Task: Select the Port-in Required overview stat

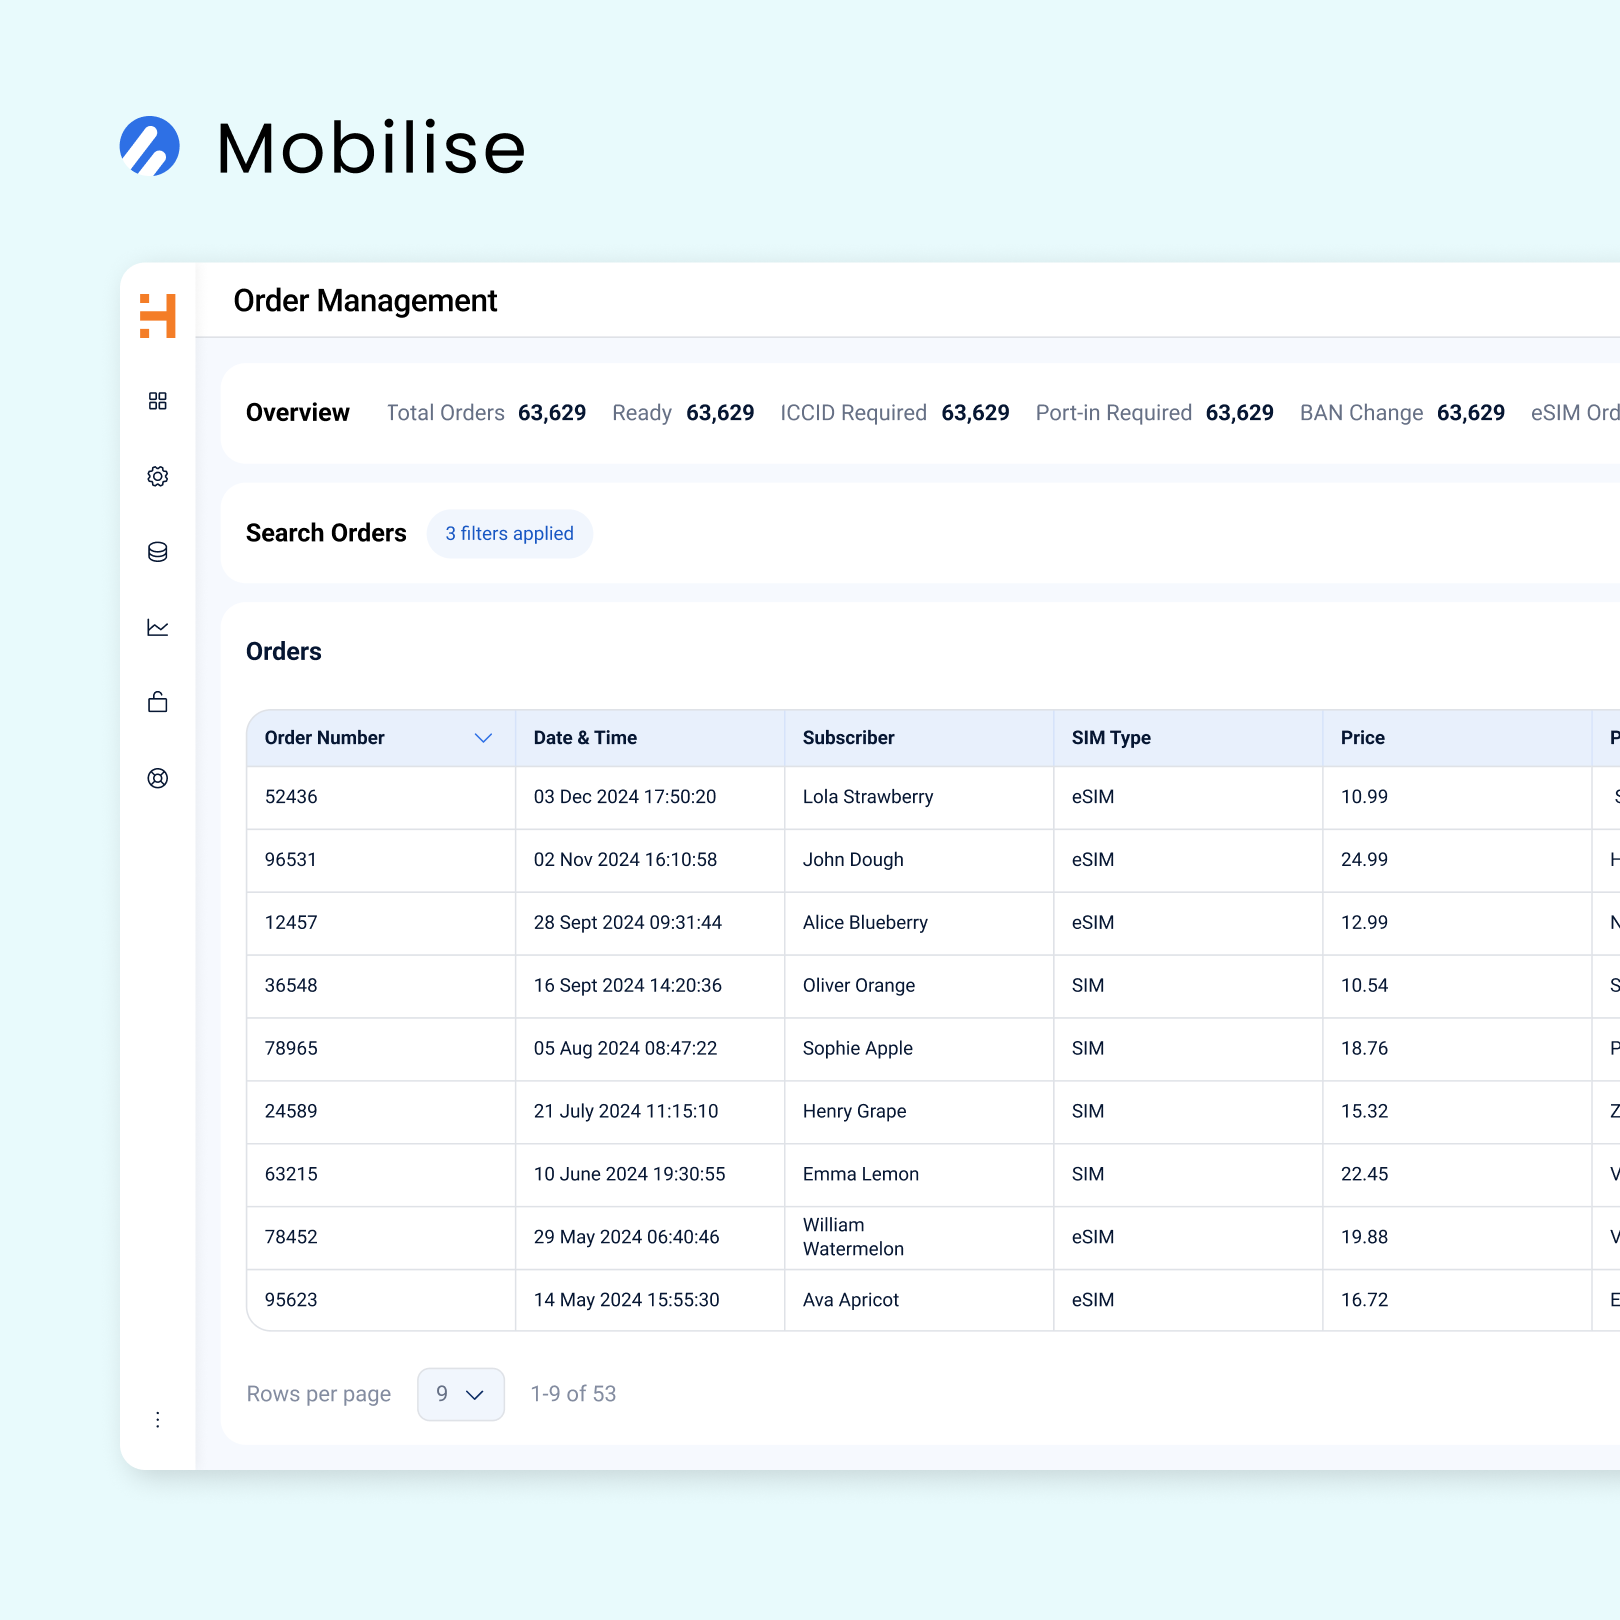Action: [x=1154, y=413]
